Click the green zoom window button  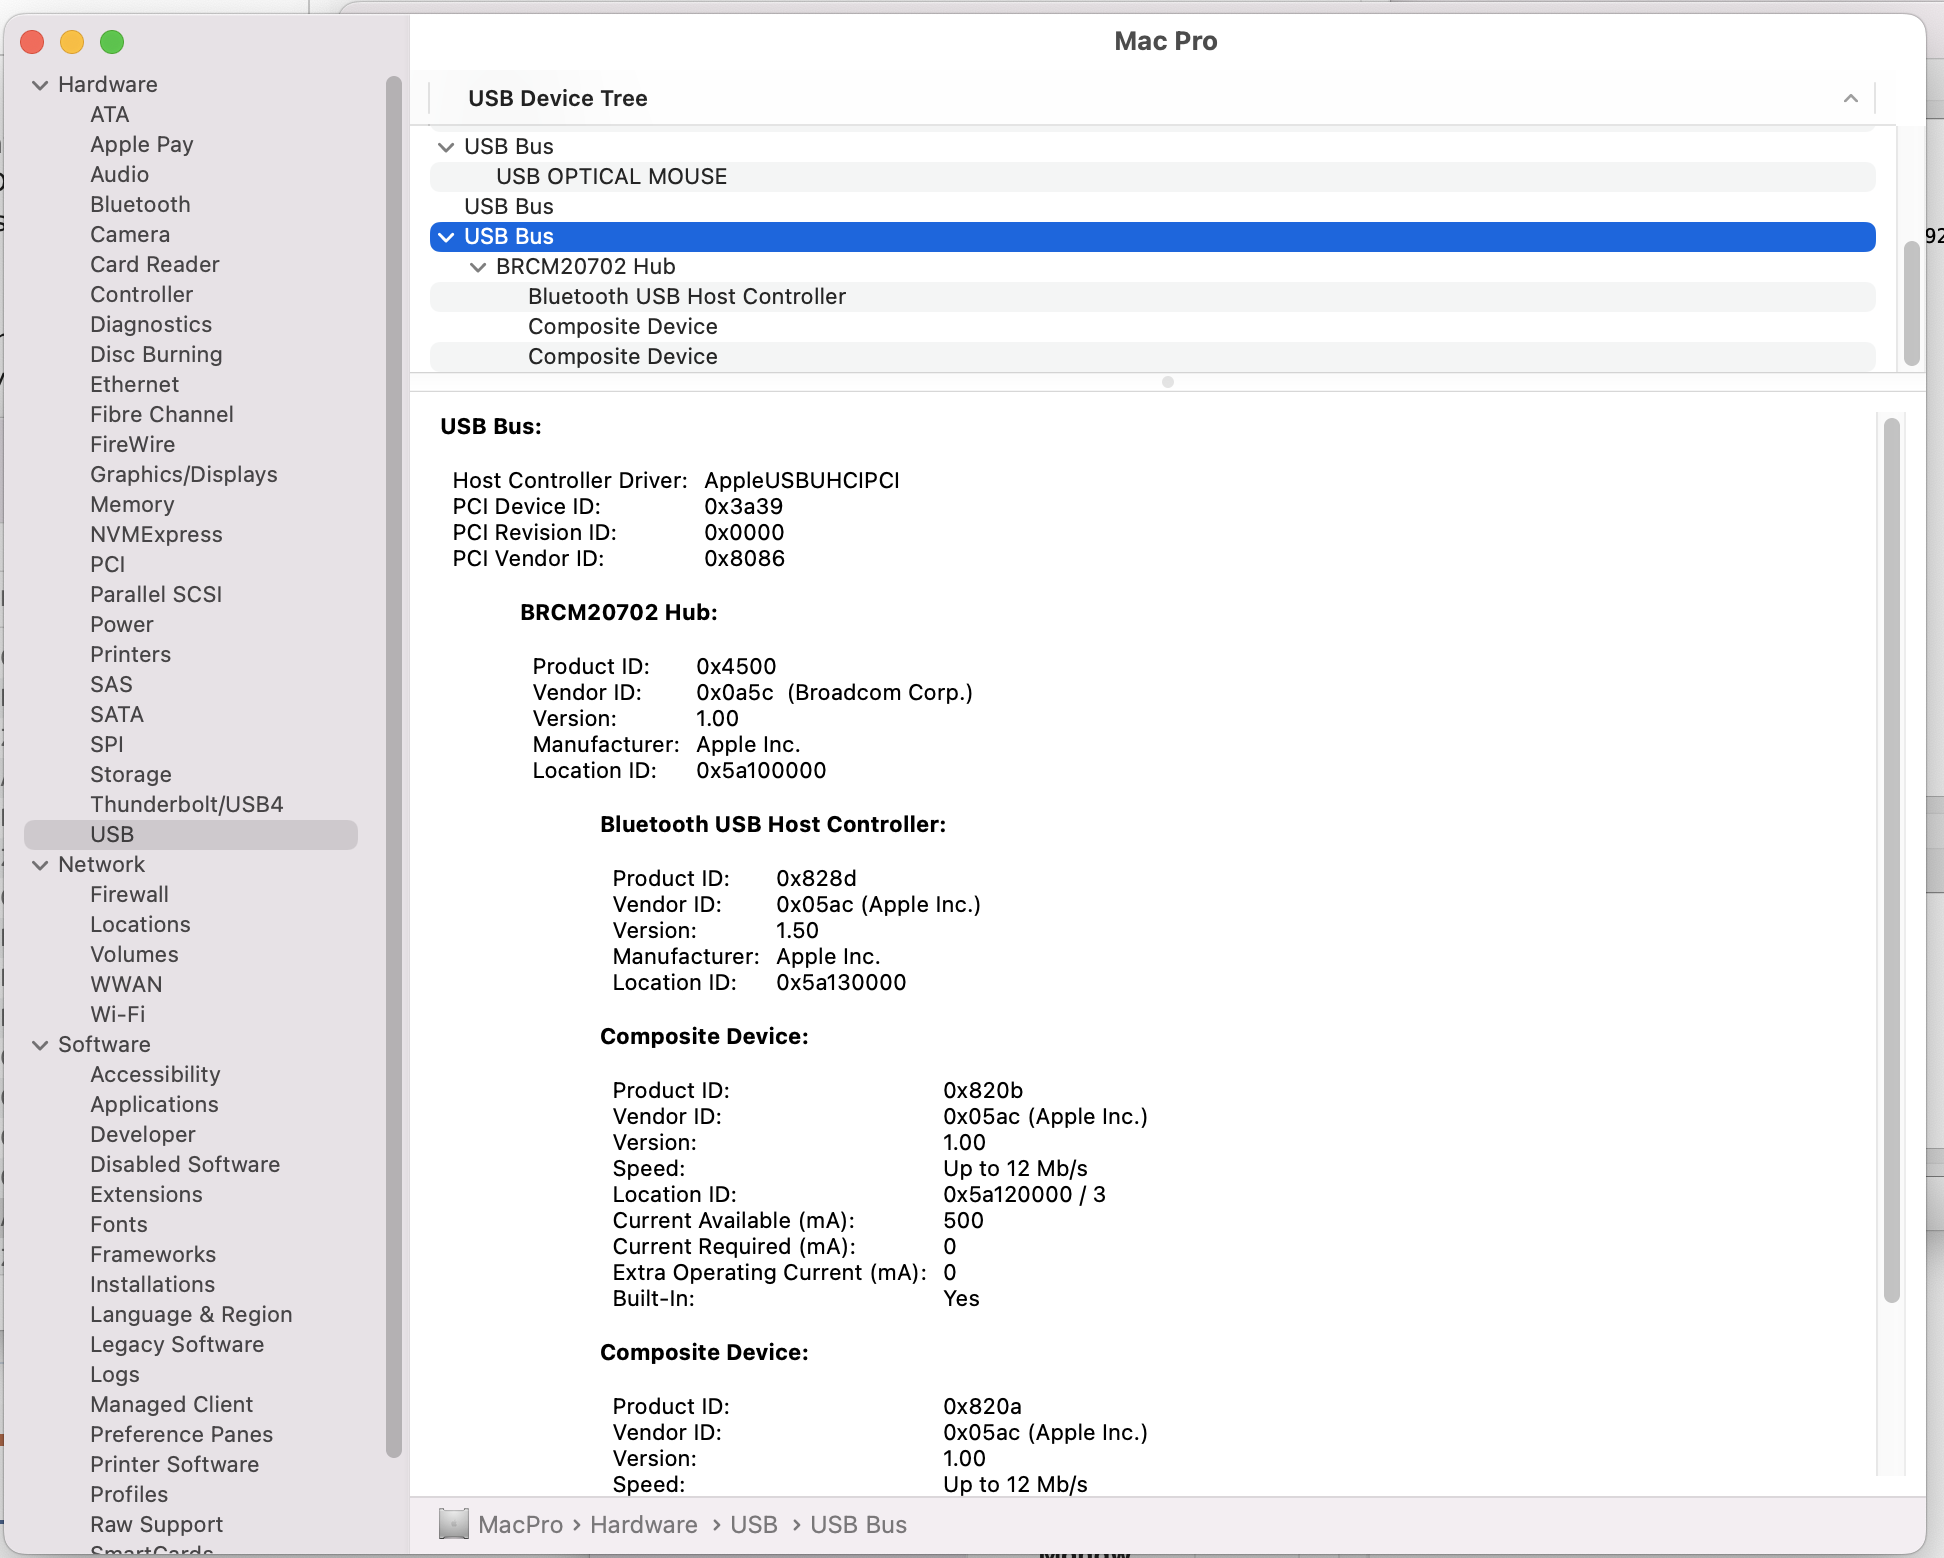[x=112, y=42]
